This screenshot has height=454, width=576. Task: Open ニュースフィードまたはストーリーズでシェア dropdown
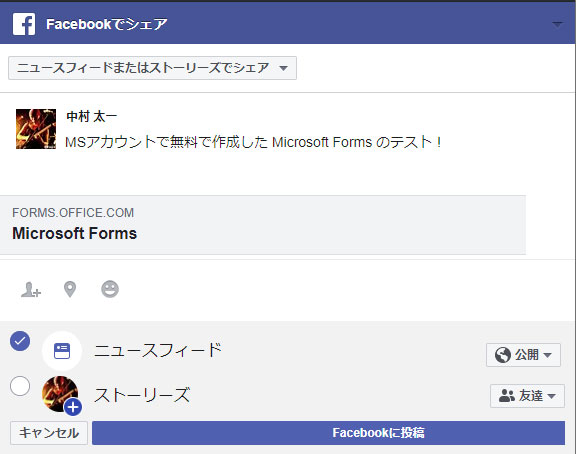(152, 68)
